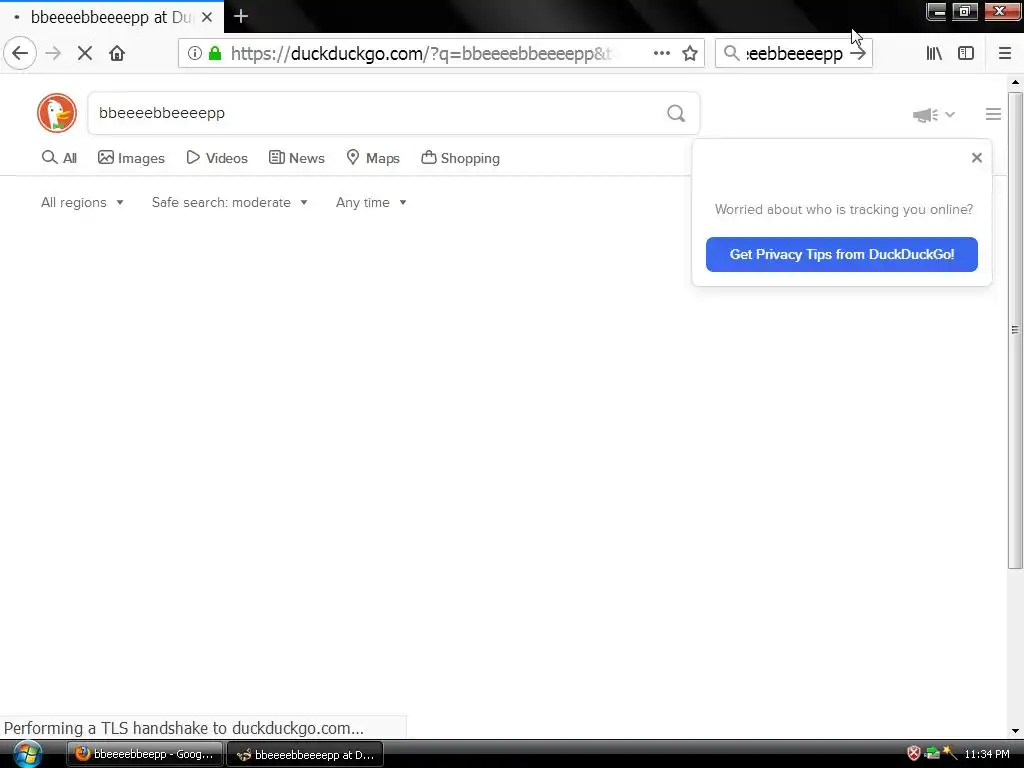Screen dimensions: 1024x768
Task: Show site information for duckduckgo.com
Action: click(195, 53)
